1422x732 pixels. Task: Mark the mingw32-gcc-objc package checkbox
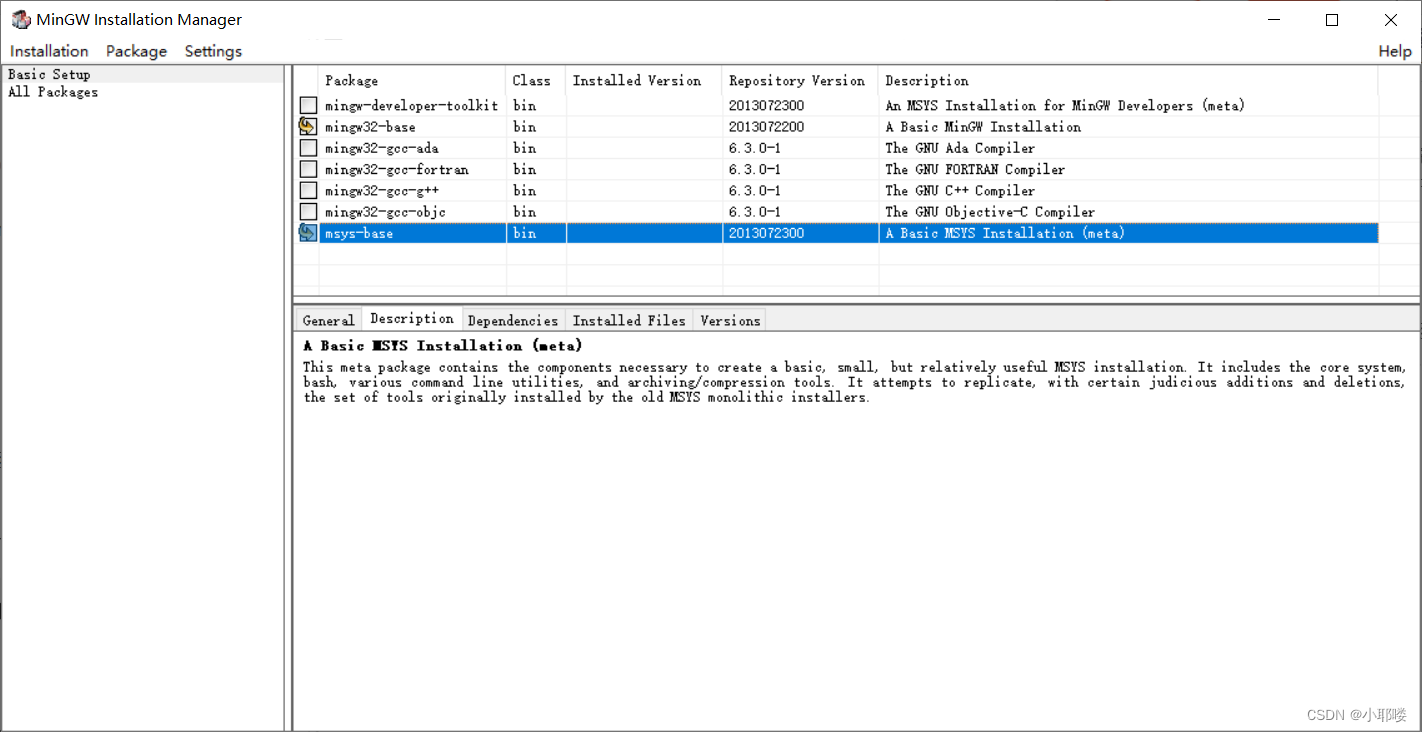(x=308, y=212)
